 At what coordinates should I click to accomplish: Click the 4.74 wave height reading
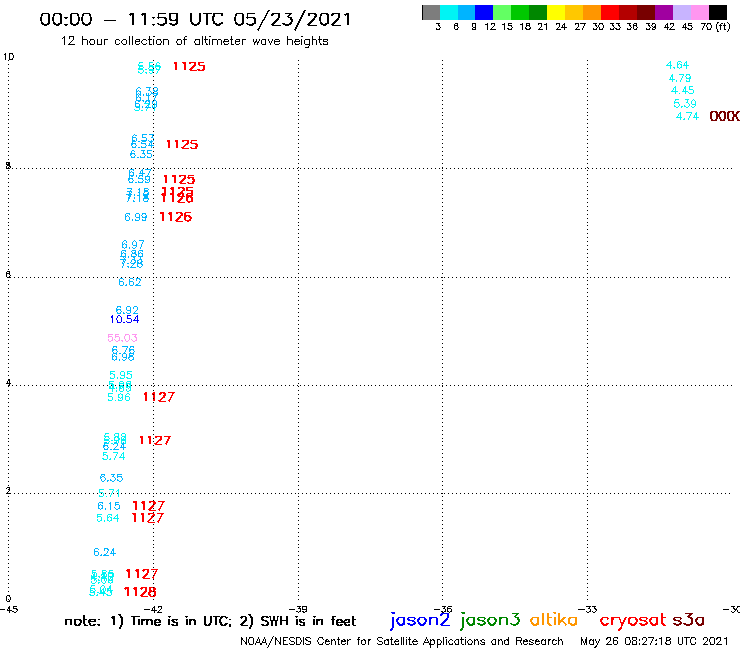[687, 117]
